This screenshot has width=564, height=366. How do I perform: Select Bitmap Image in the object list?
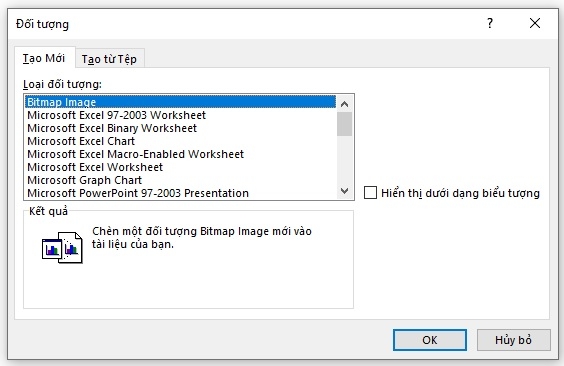(180, 102)
